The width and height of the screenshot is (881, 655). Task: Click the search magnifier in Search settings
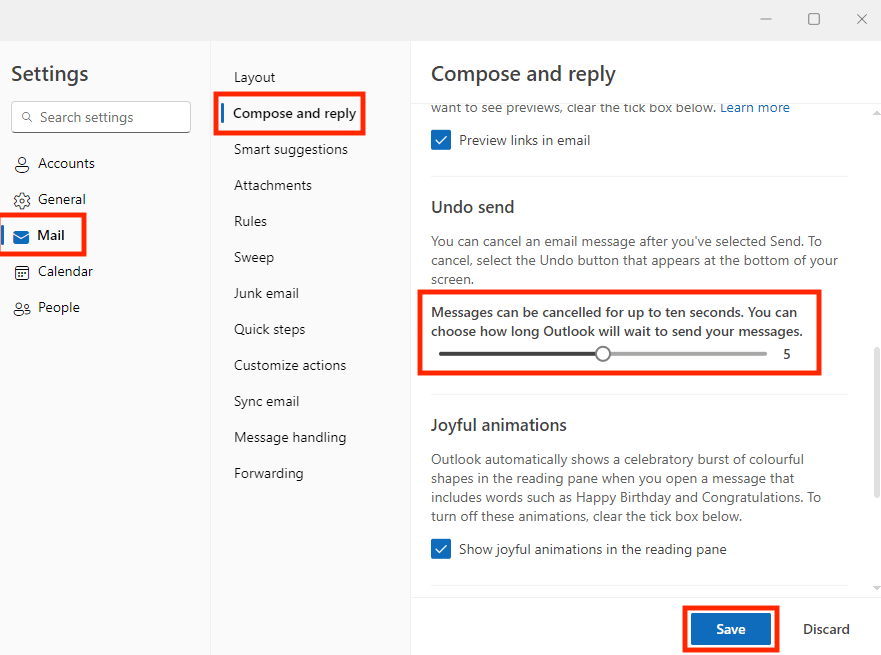pos(27,117)
